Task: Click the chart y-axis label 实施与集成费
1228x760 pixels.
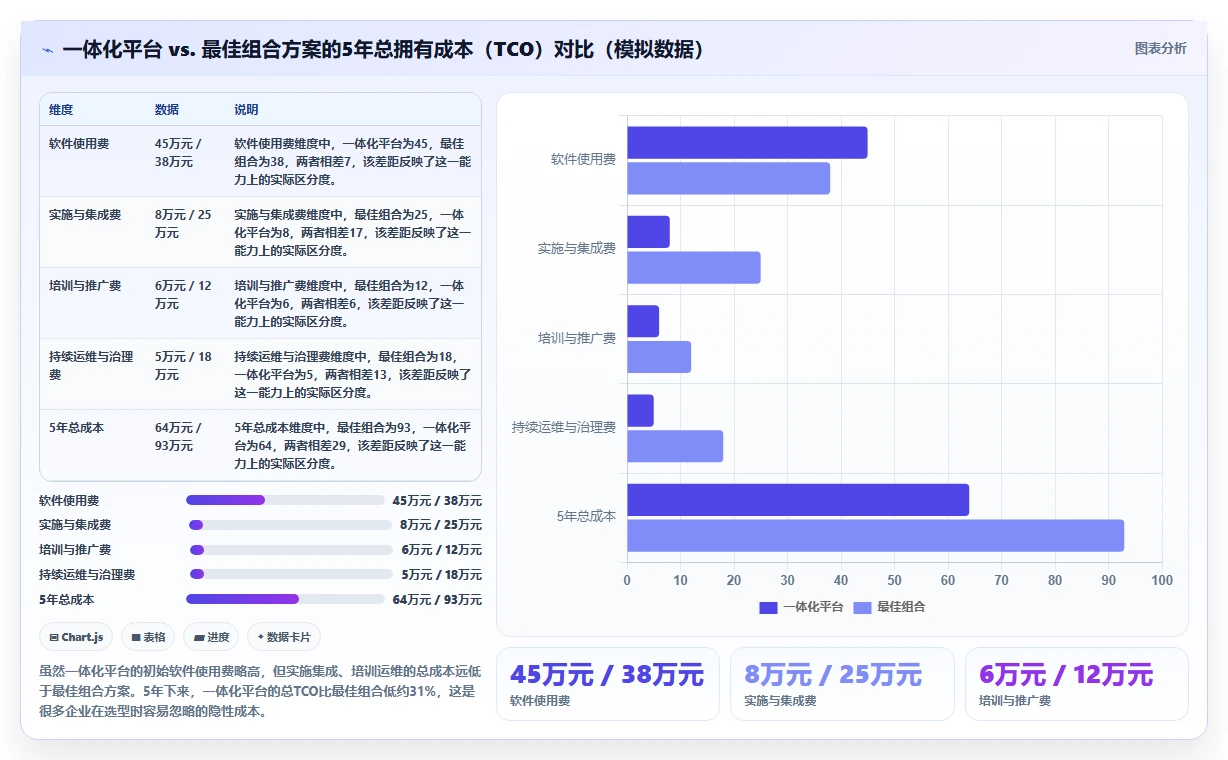Action: (x=577, y=248)
